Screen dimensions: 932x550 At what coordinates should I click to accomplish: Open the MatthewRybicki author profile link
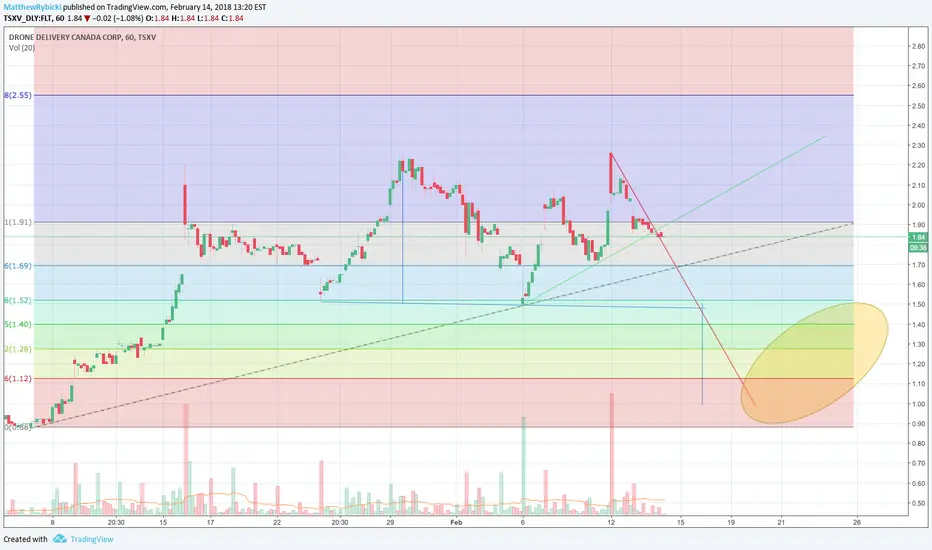32,7
